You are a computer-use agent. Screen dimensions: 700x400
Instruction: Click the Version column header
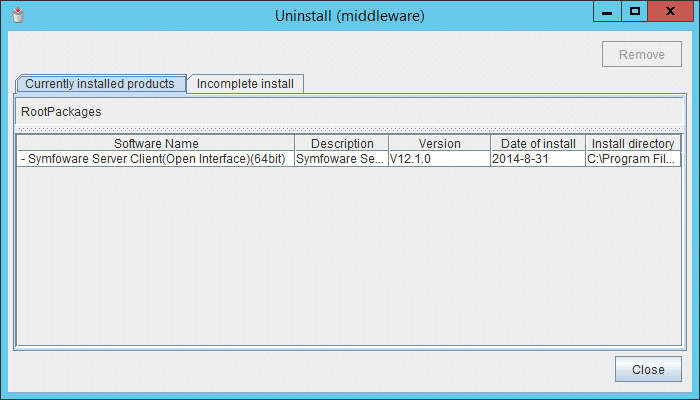click(439, 143)
